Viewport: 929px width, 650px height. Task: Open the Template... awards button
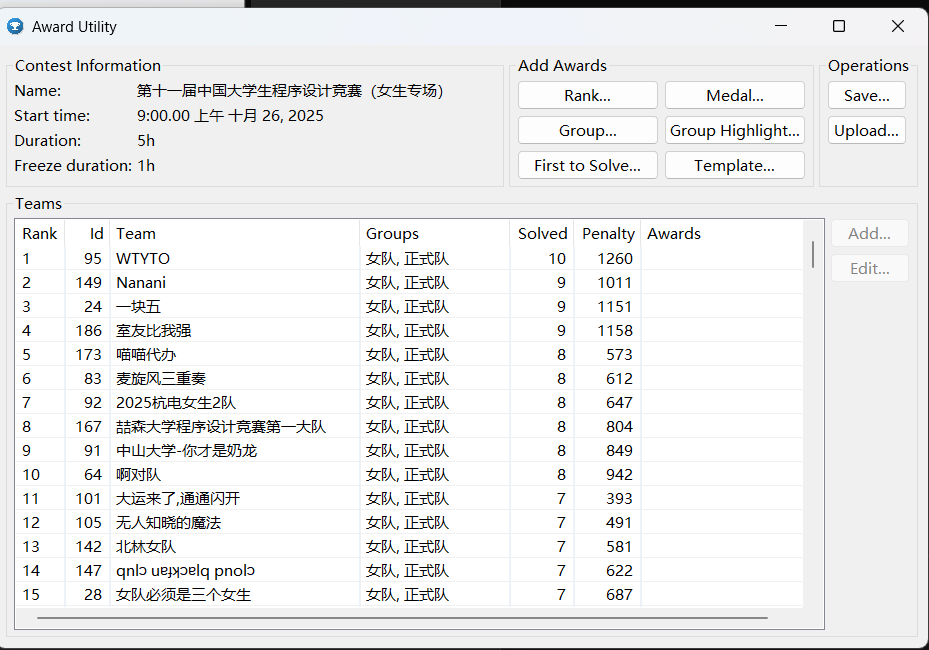coord(734,166)
